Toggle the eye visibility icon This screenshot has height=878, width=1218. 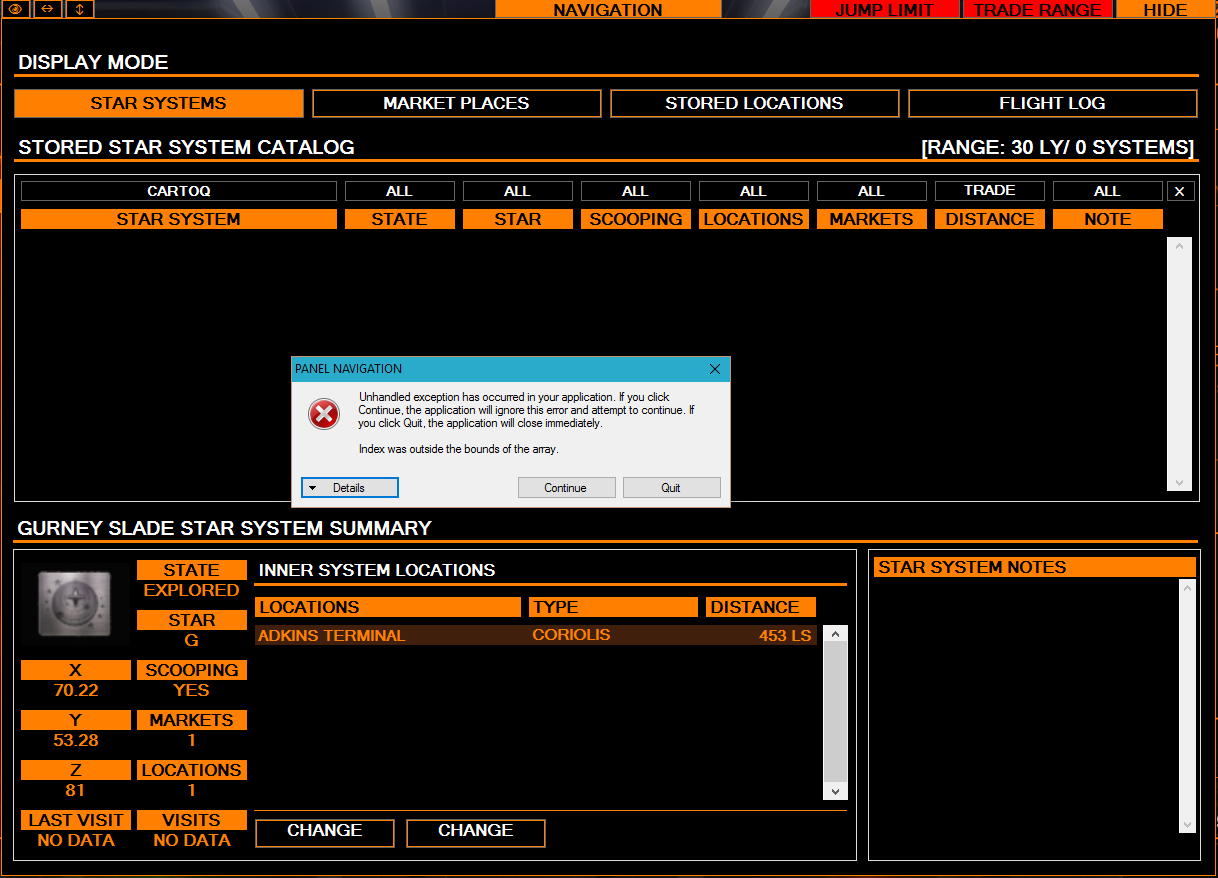(16, 9)
